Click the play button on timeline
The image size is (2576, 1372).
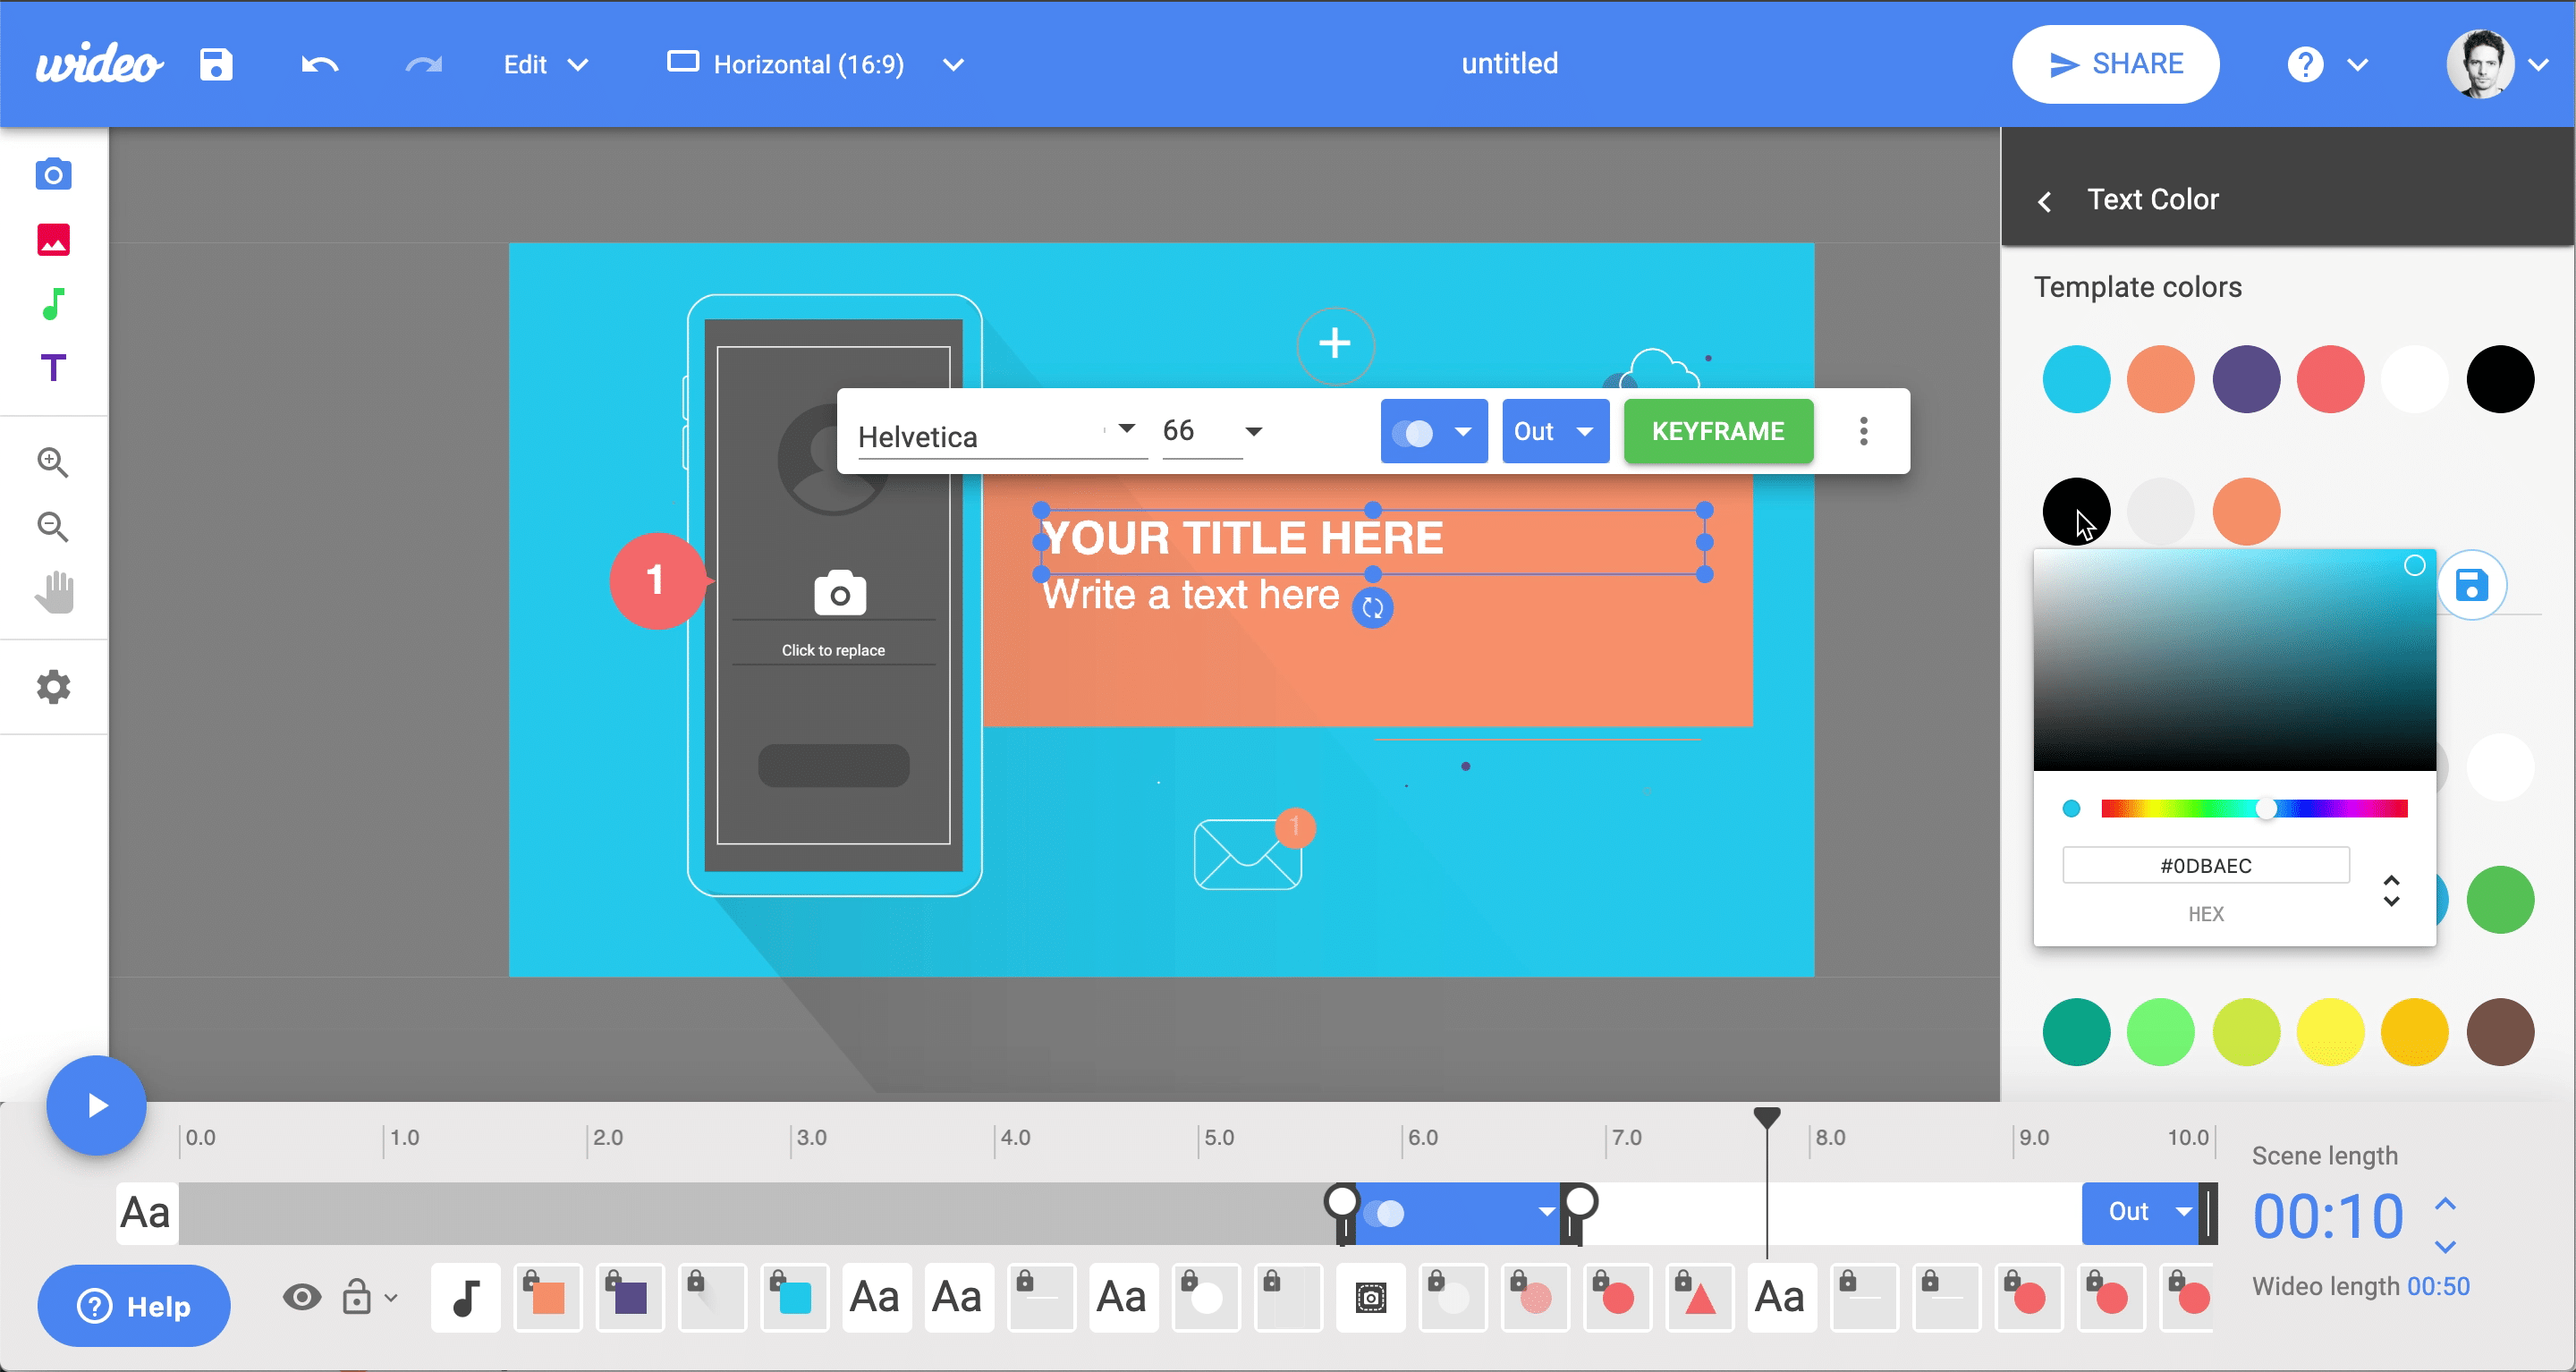point(96,1106)
